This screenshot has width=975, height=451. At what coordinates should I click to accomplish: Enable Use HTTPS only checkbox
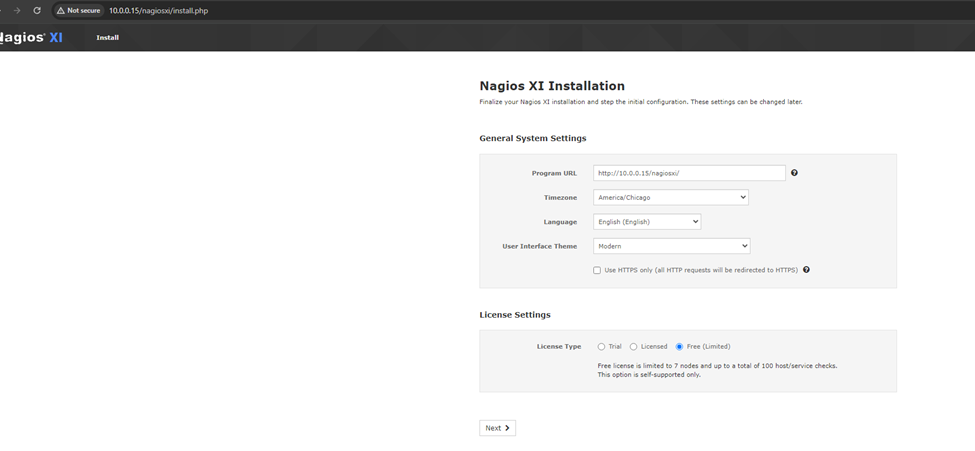(x=597, y=271)
